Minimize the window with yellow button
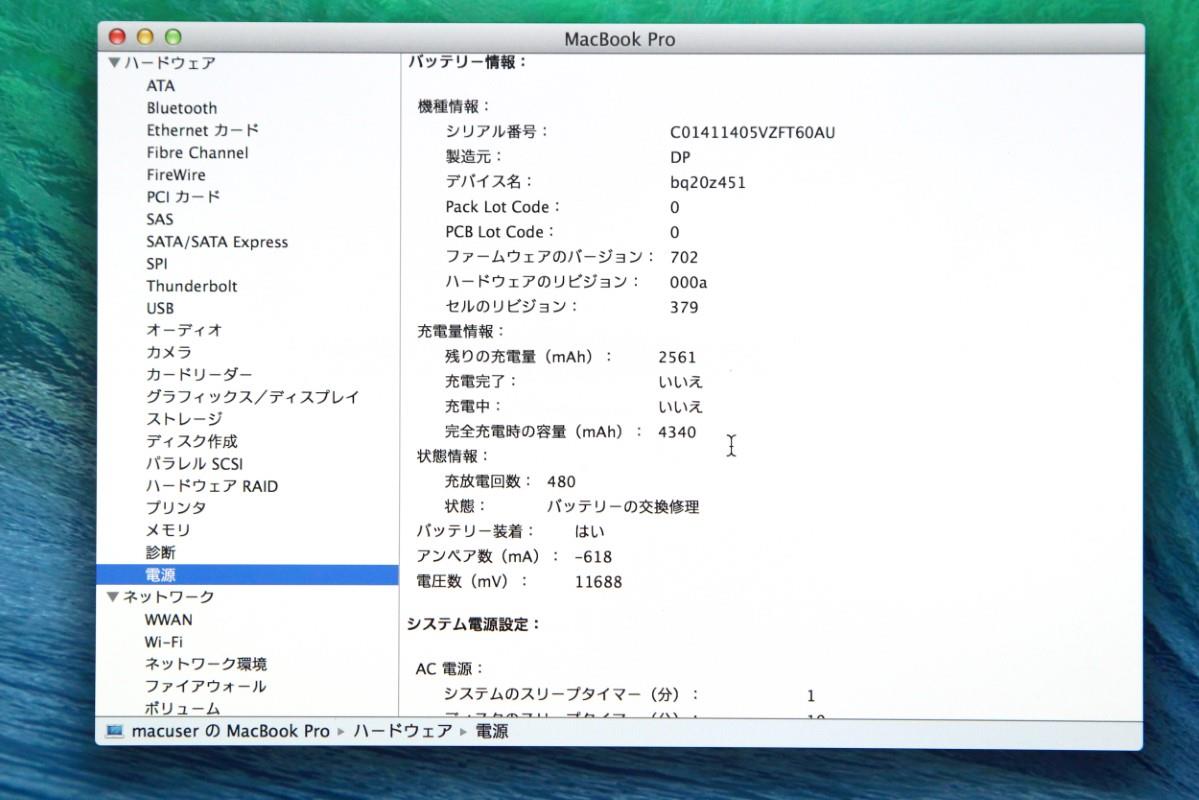Viewport: 1199px width, 800px height. click(x=145, y=37)
